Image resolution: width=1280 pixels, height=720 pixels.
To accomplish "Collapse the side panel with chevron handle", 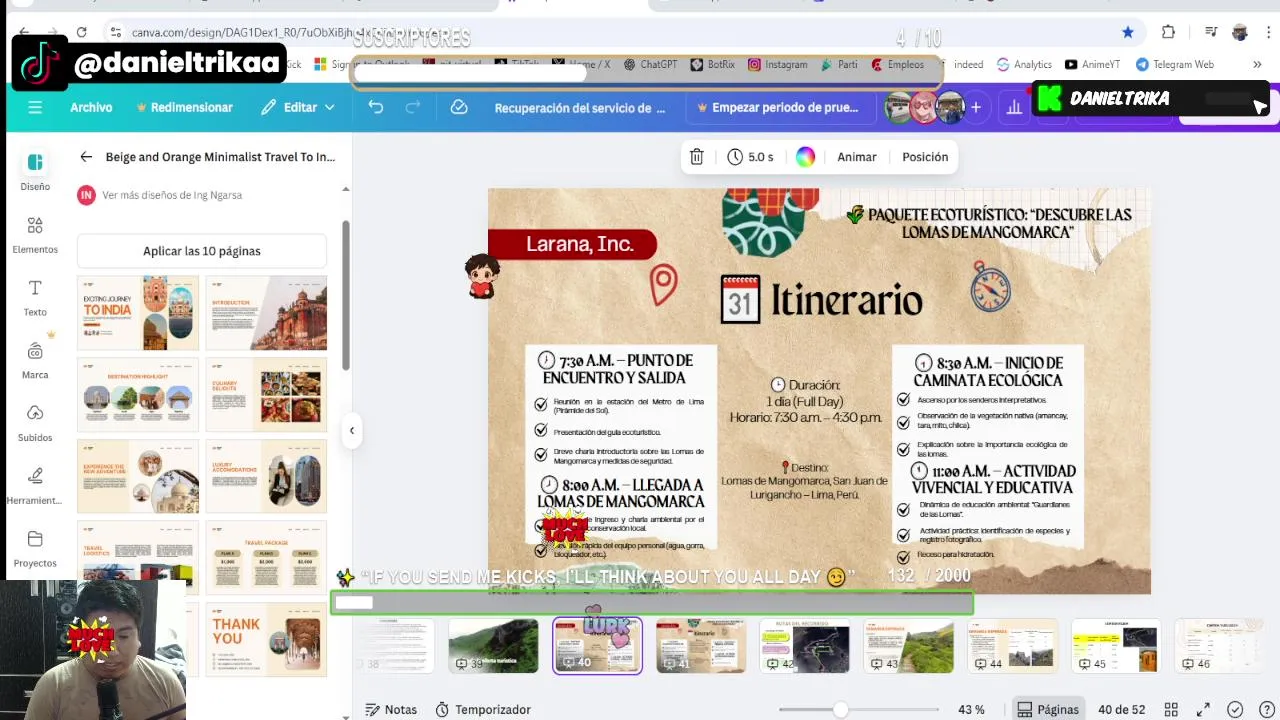I will click(x=351, y=430).
